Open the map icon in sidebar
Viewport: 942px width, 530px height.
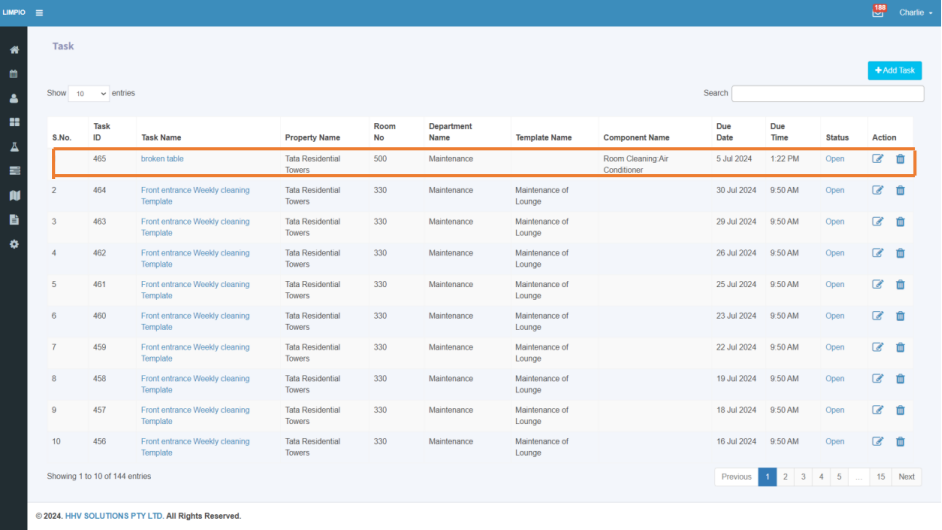14,195
